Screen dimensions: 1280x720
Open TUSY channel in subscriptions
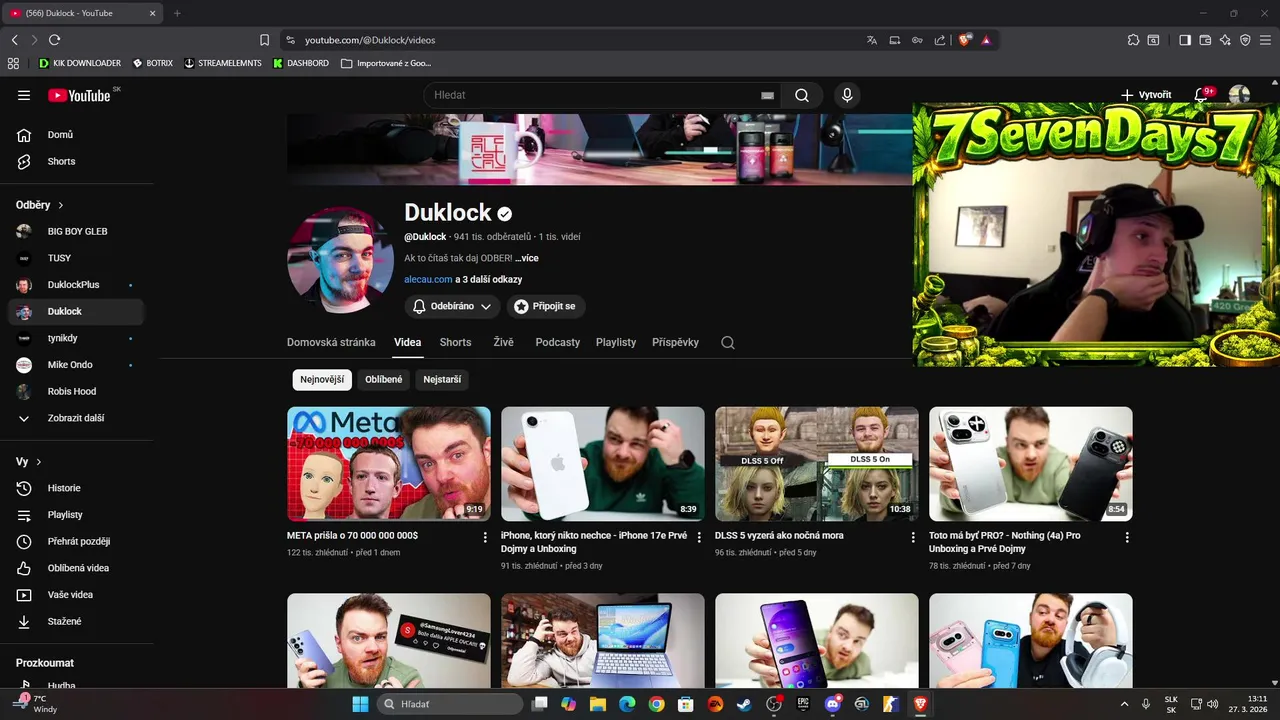coord(77,258)
